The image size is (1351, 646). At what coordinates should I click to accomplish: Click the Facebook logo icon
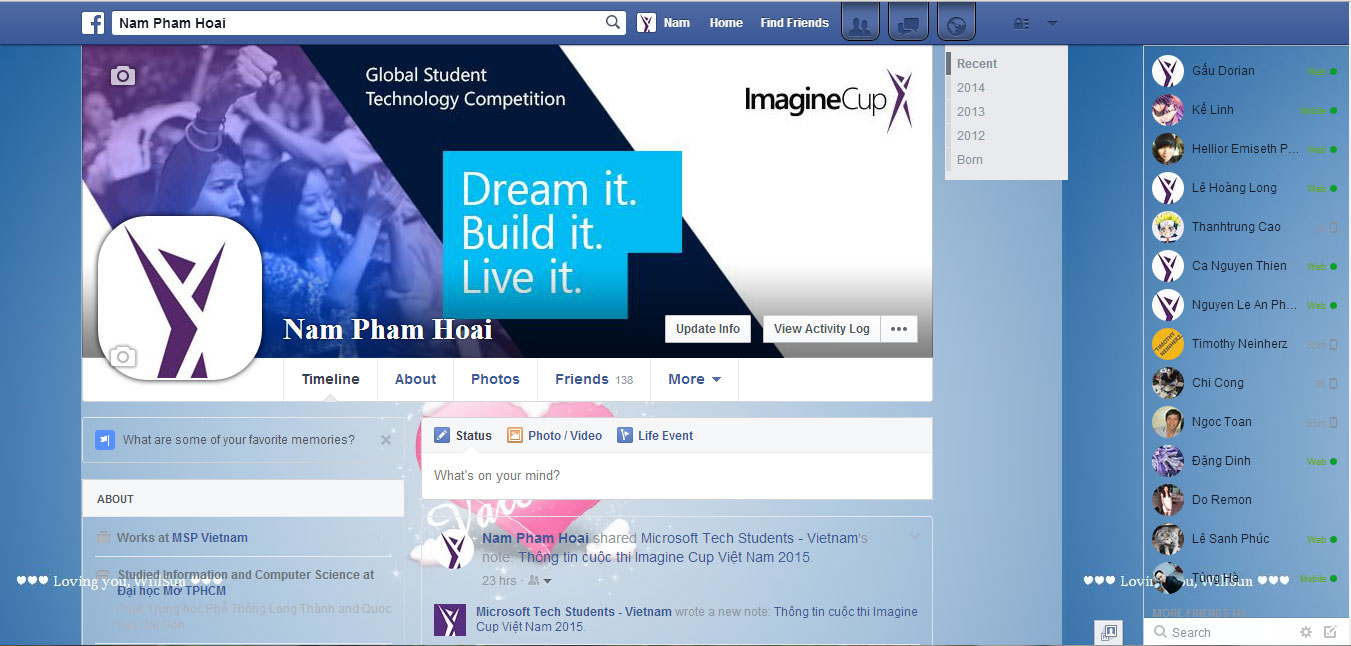point(93,23)
